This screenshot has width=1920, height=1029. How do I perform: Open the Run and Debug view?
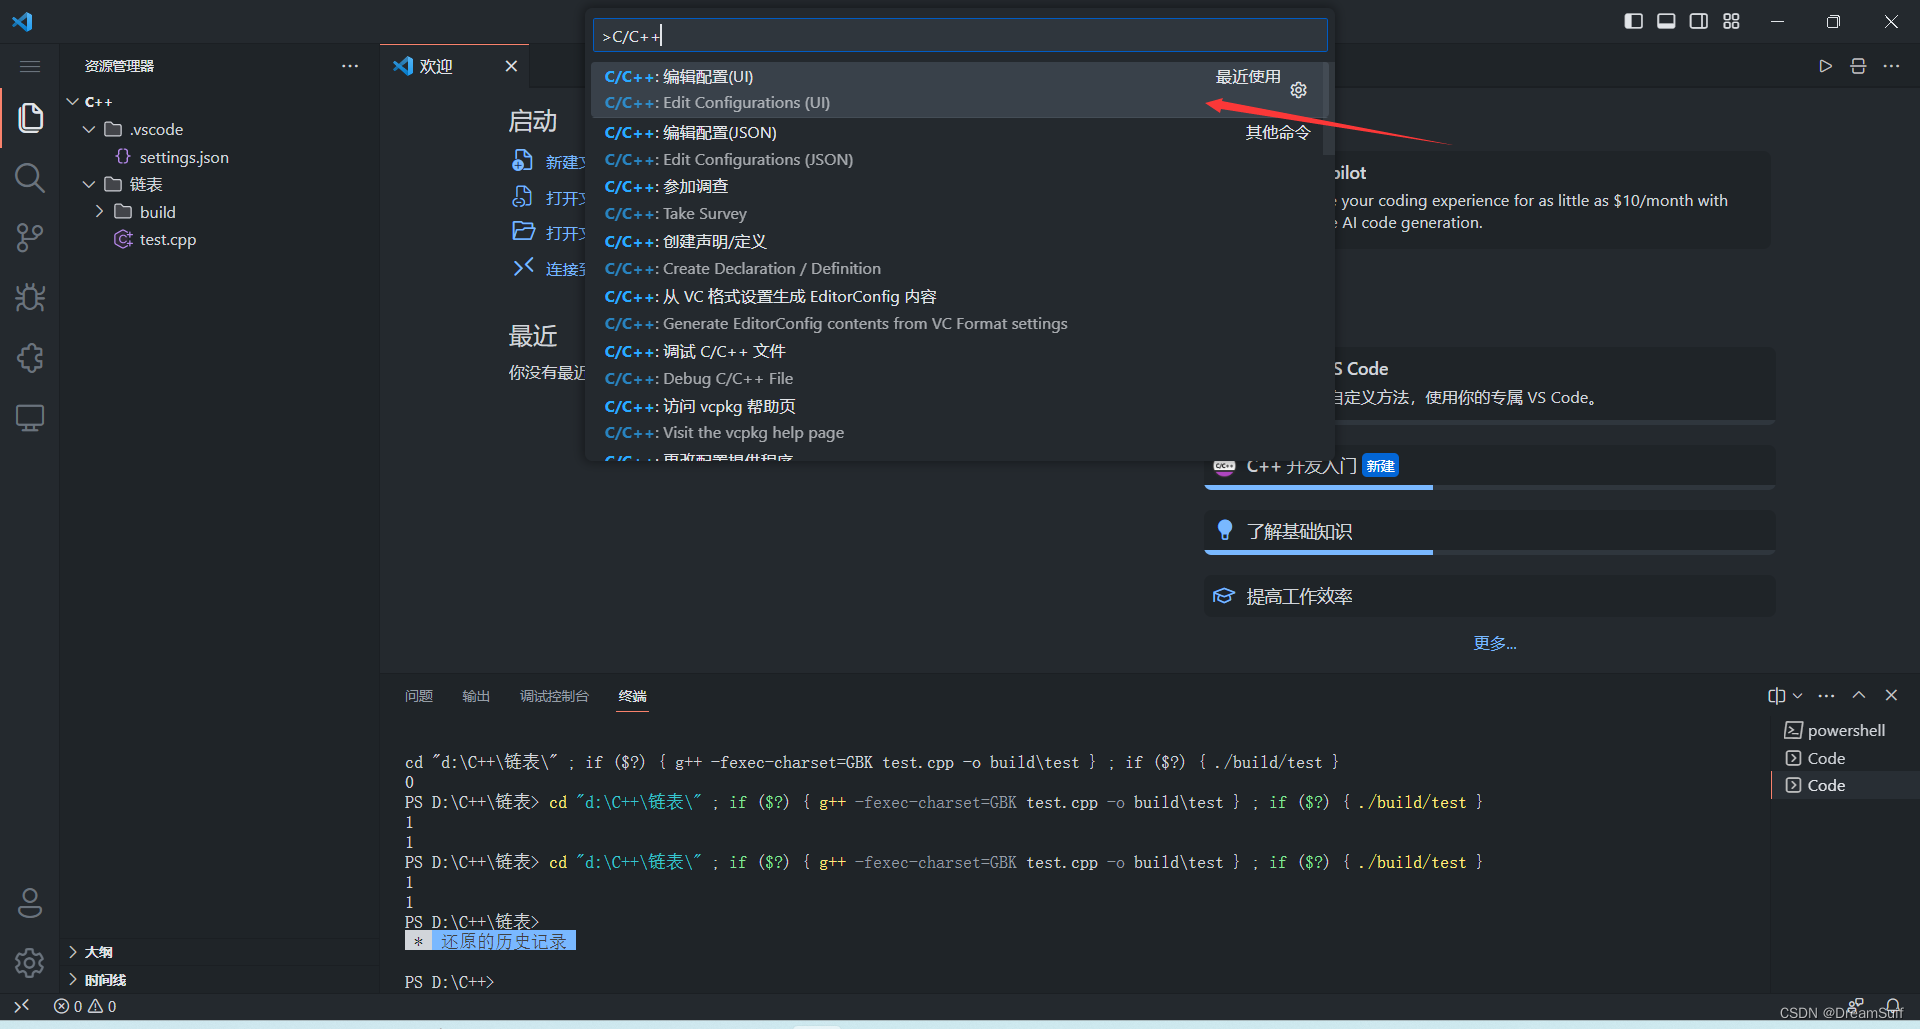30,298
